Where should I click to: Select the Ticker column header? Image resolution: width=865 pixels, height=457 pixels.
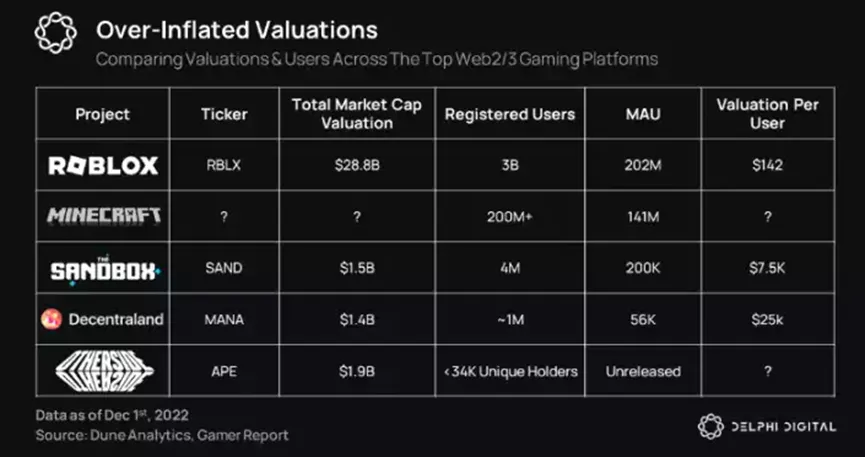[x=224, y=114]
